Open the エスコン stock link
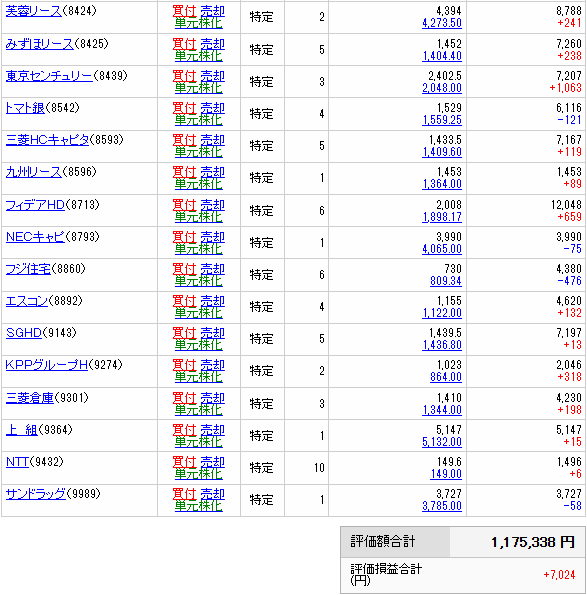This screenshot has height=595, width=587. (x=27, y=301)
